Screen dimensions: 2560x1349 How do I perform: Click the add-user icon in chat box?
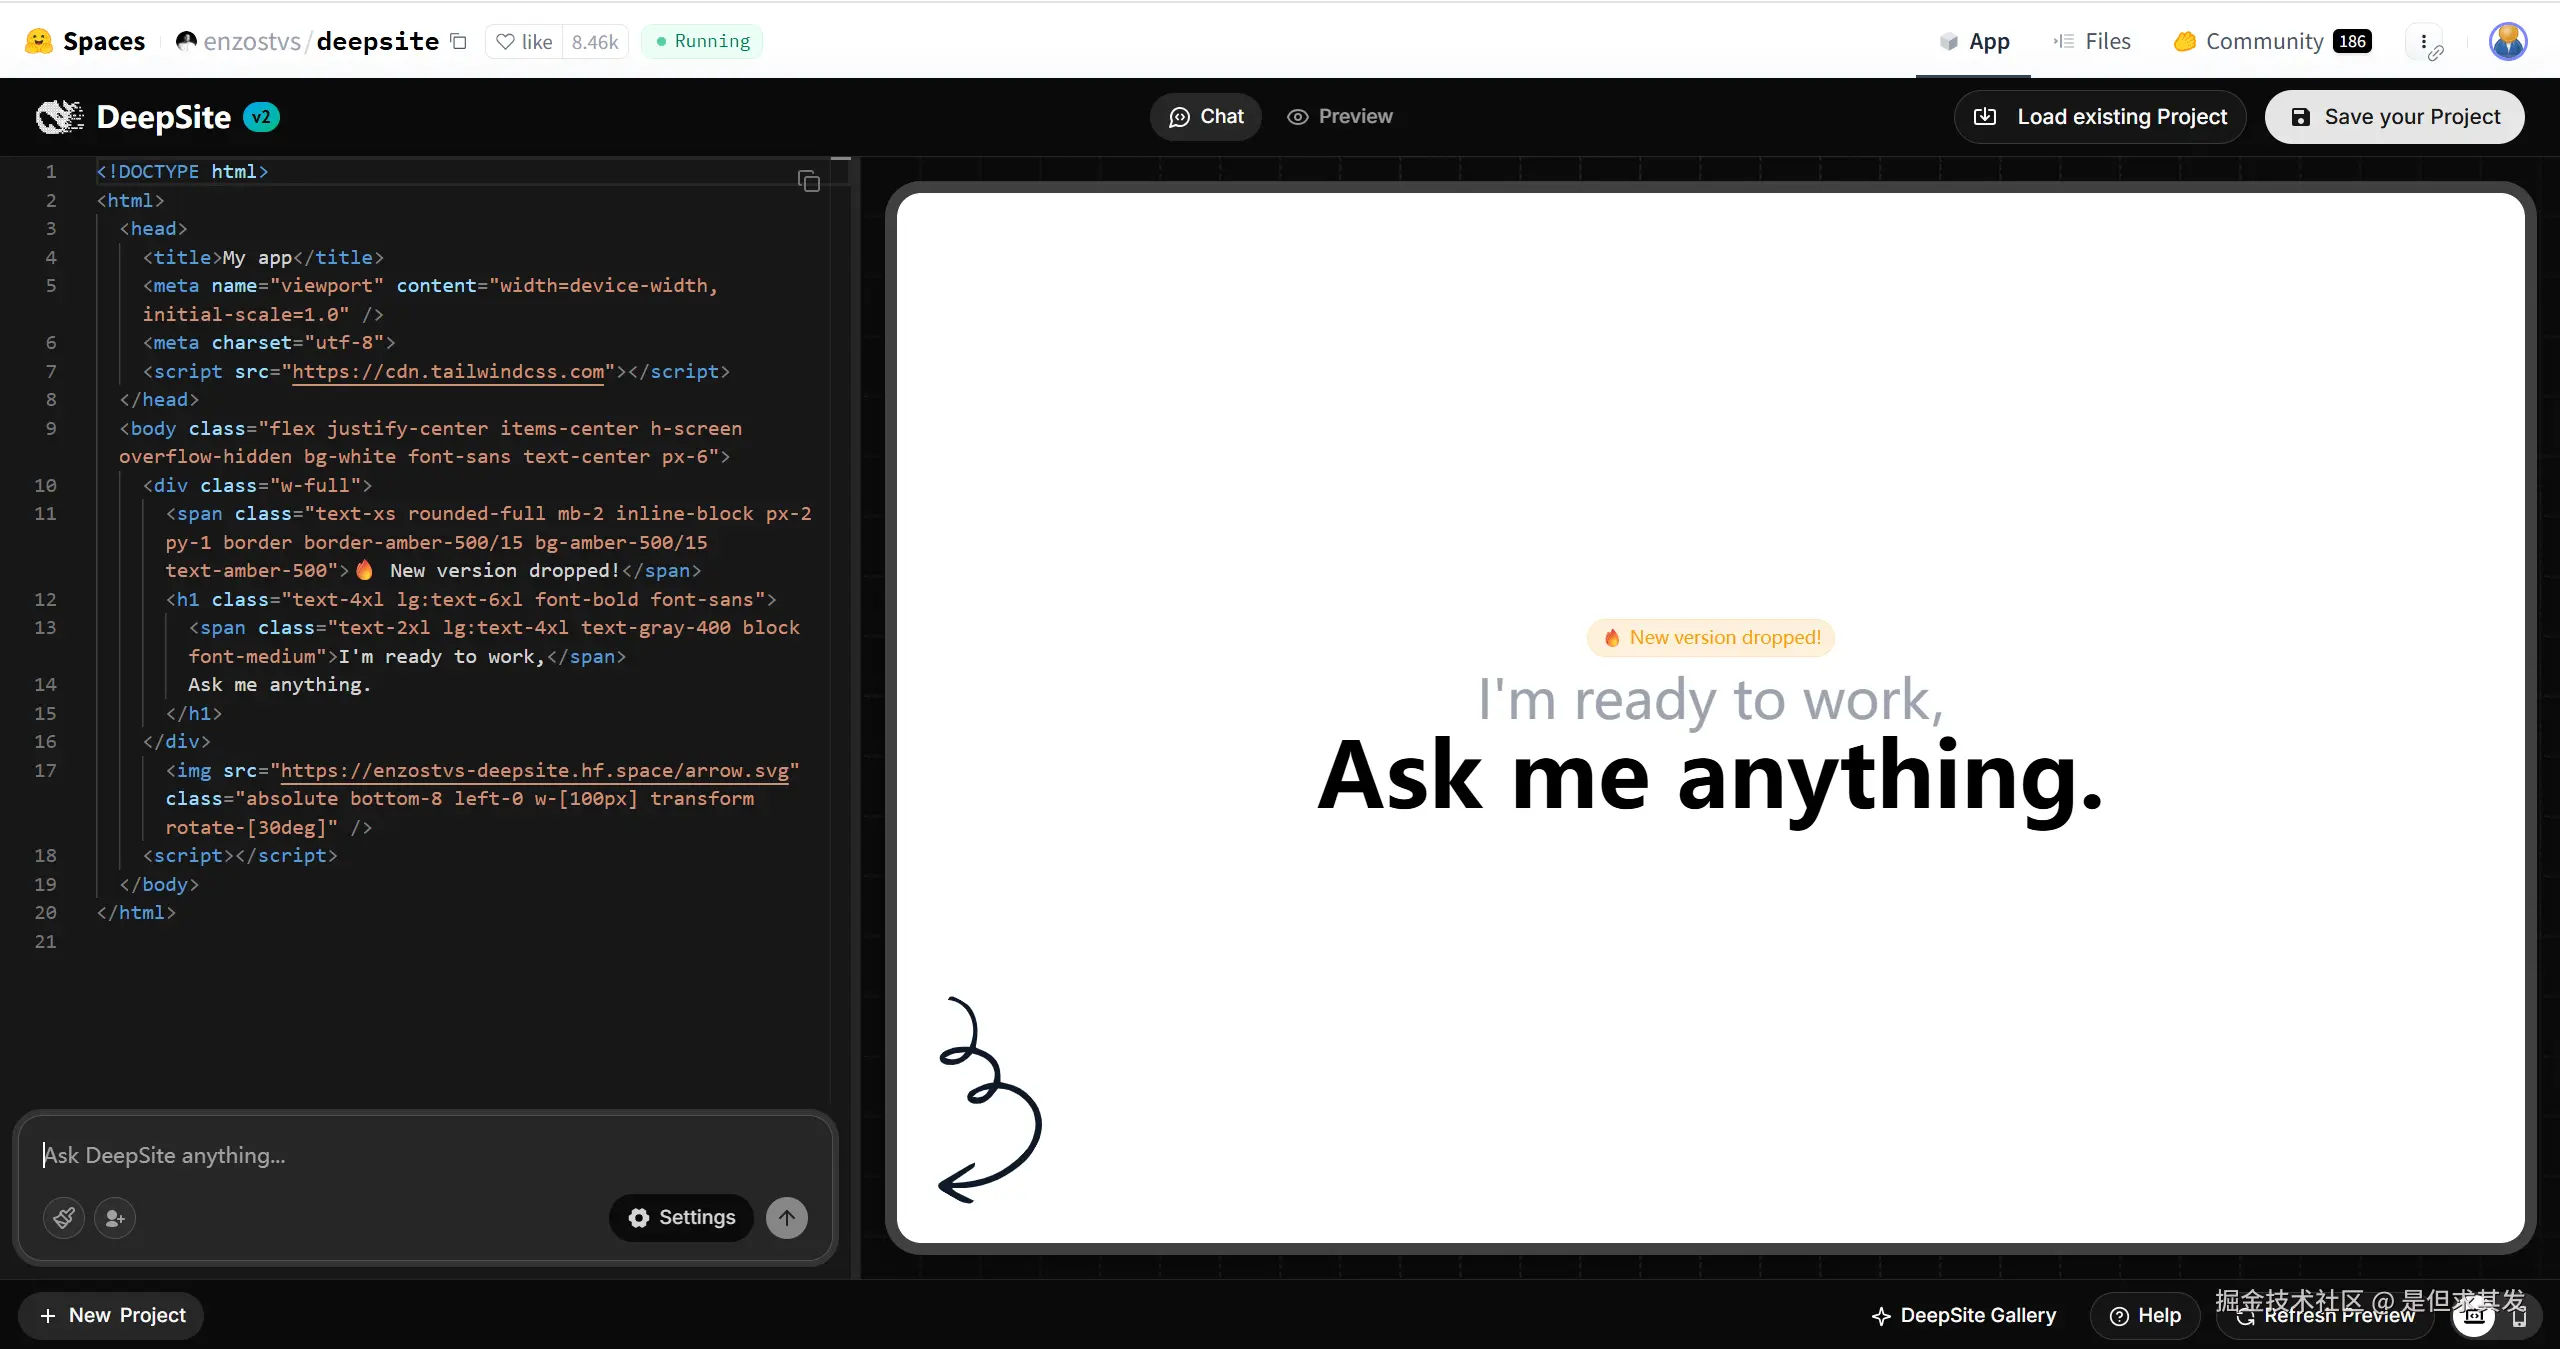click(115, 1217)
